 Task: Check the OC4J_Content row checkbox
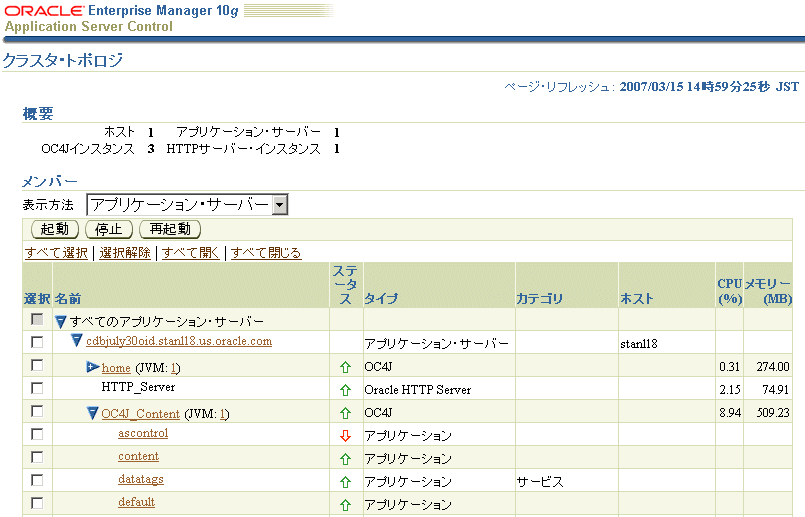point(37,411)
